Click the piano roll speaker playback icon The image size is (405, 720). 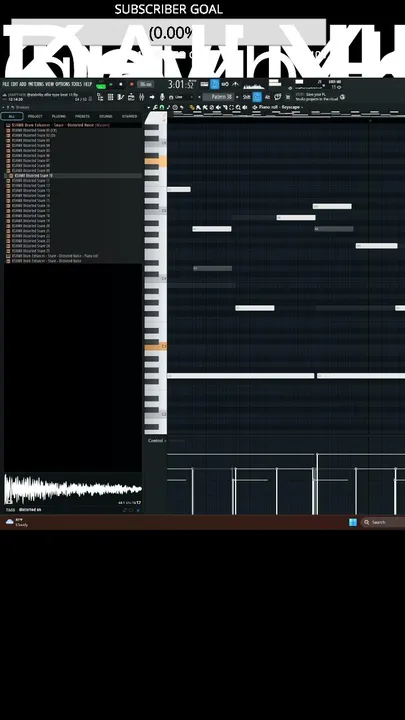[244, 107]
